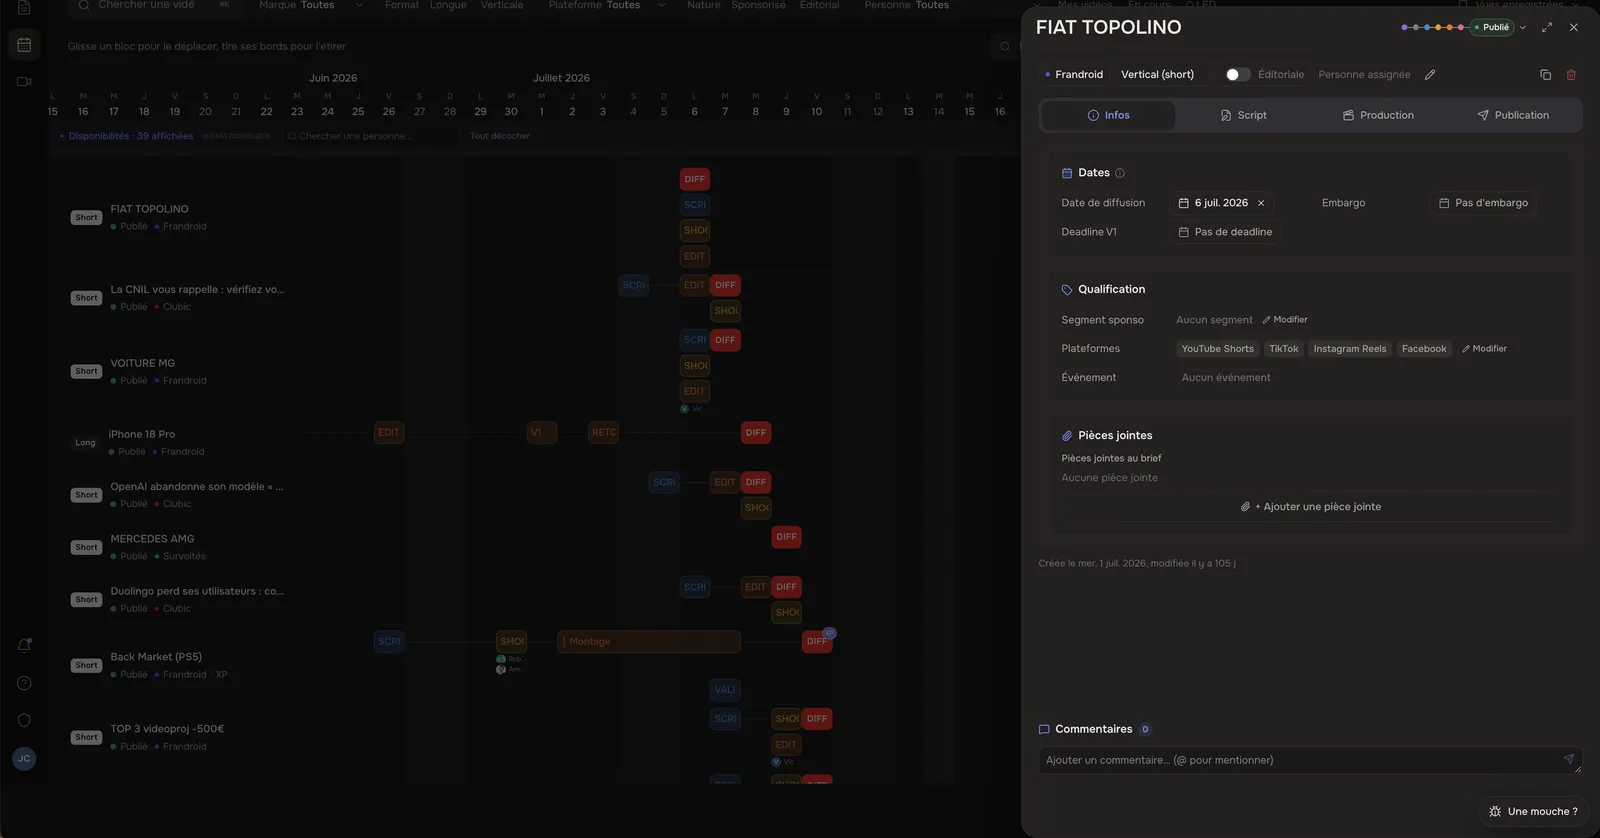Click Ajouter une pièce jointe

coord(1311,507)
